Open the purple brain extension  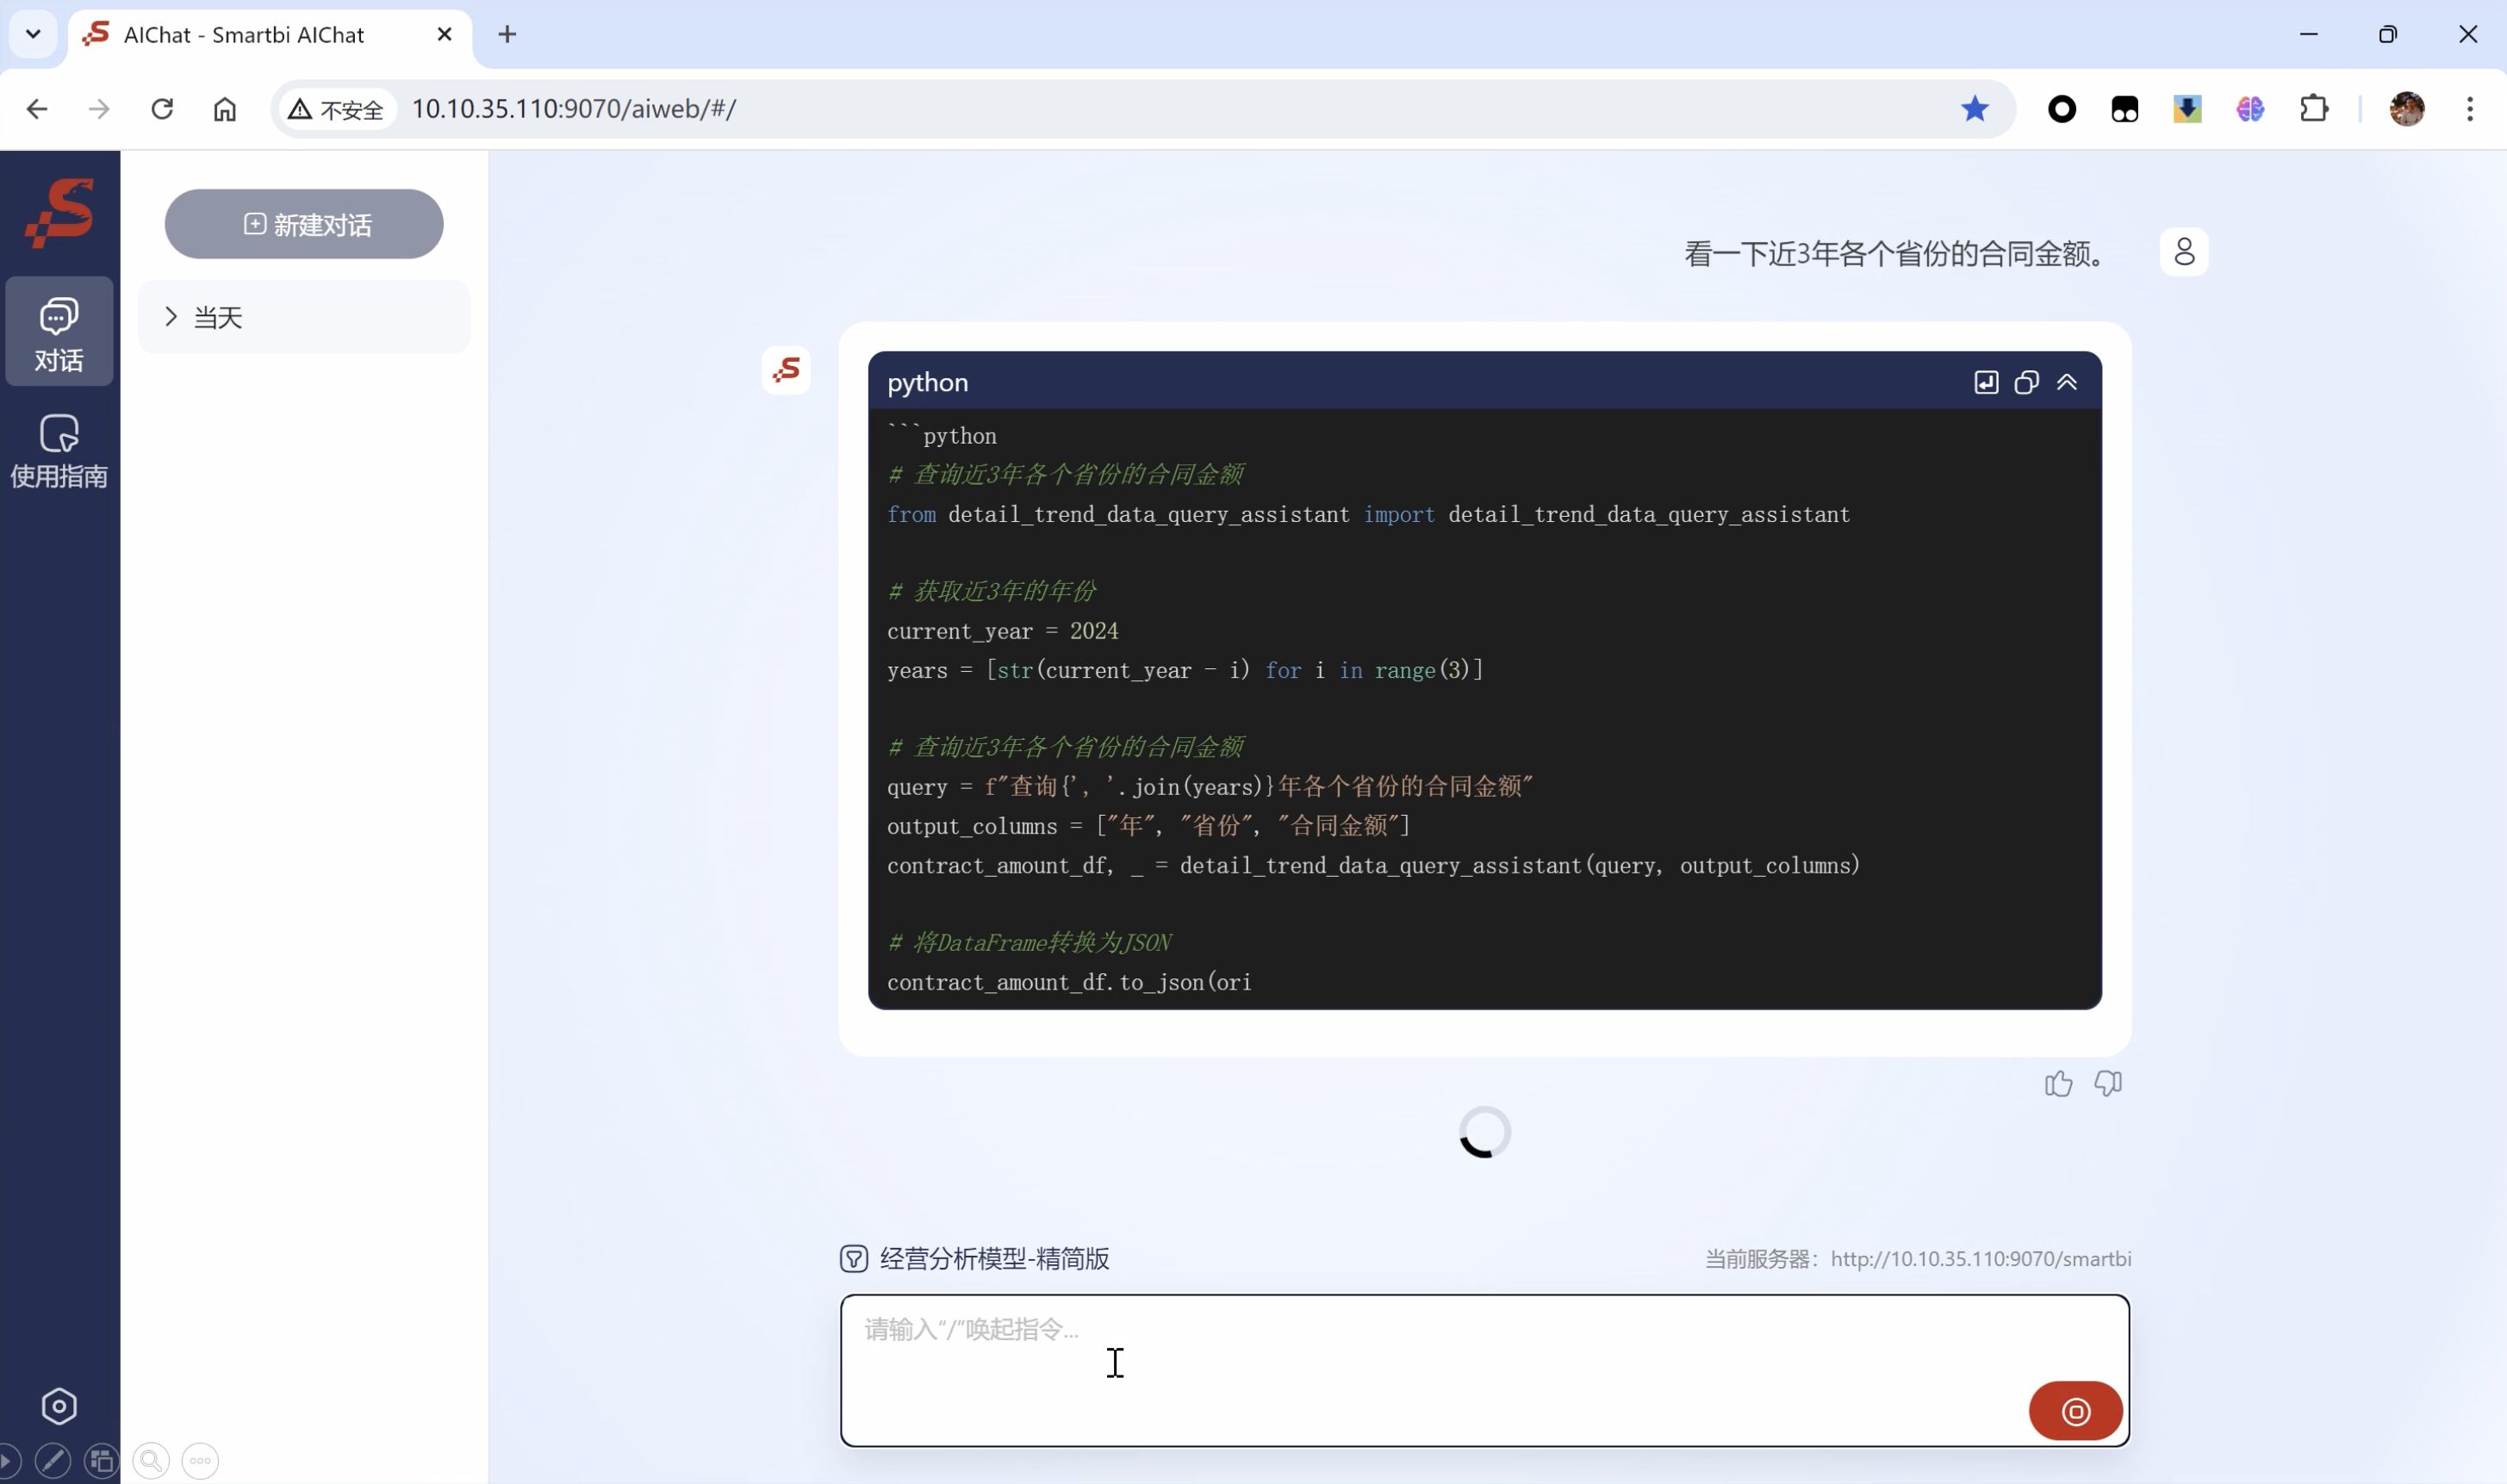[x=2250, y=109]
